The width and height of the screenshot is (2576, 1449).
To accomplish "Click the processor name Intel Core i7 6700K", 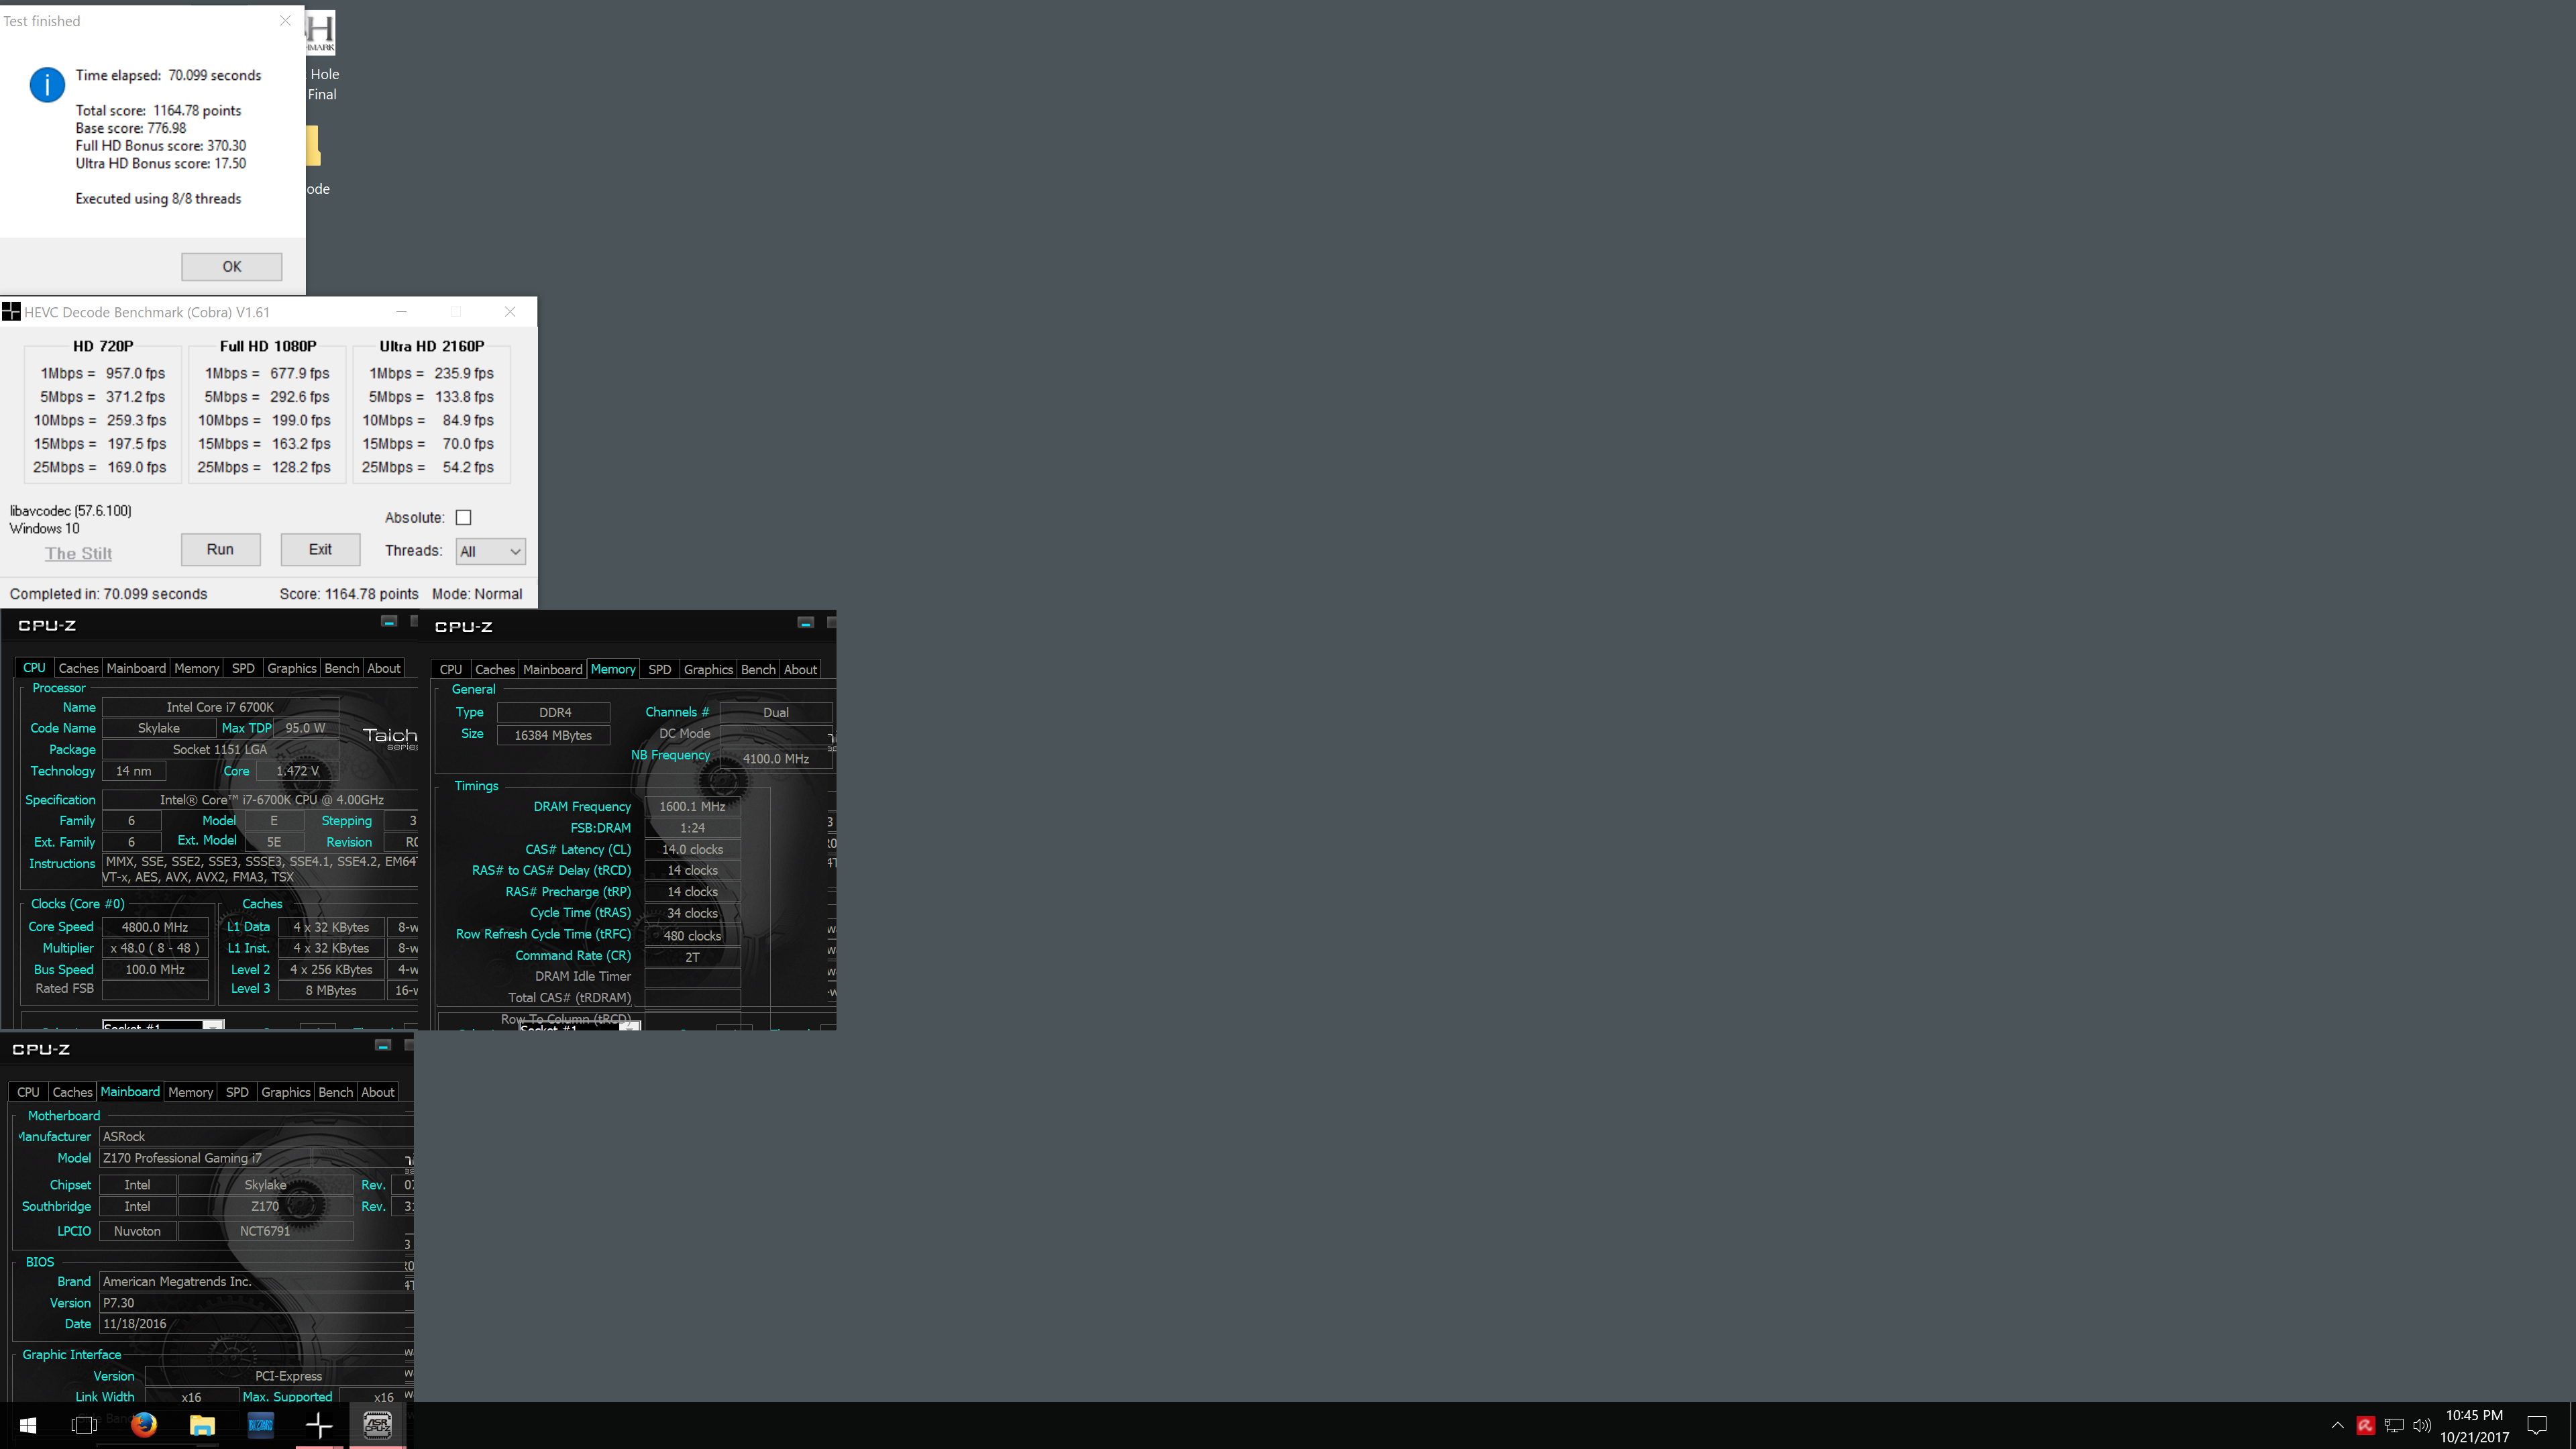I will pyautogui.click(x=220, y=707).
